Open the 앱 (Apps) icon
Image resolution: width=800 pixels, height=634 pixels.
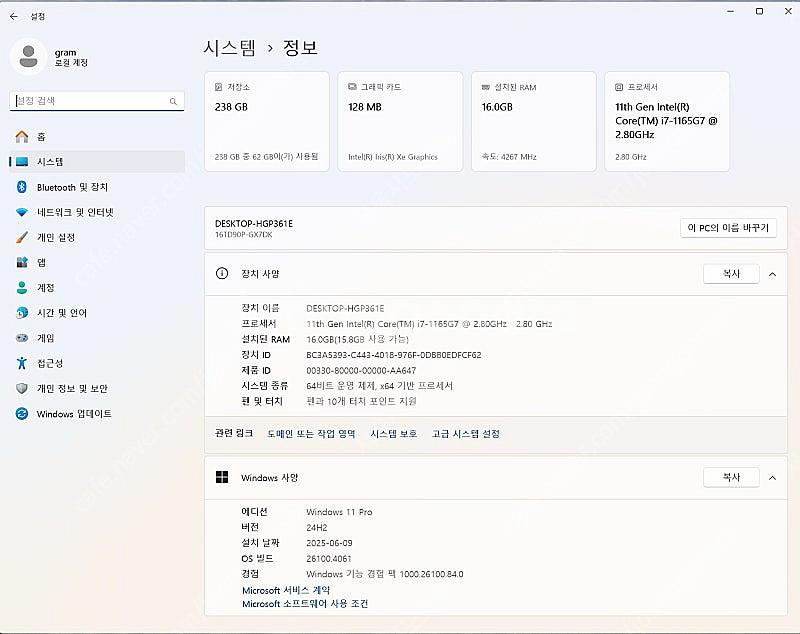(22, 263)
